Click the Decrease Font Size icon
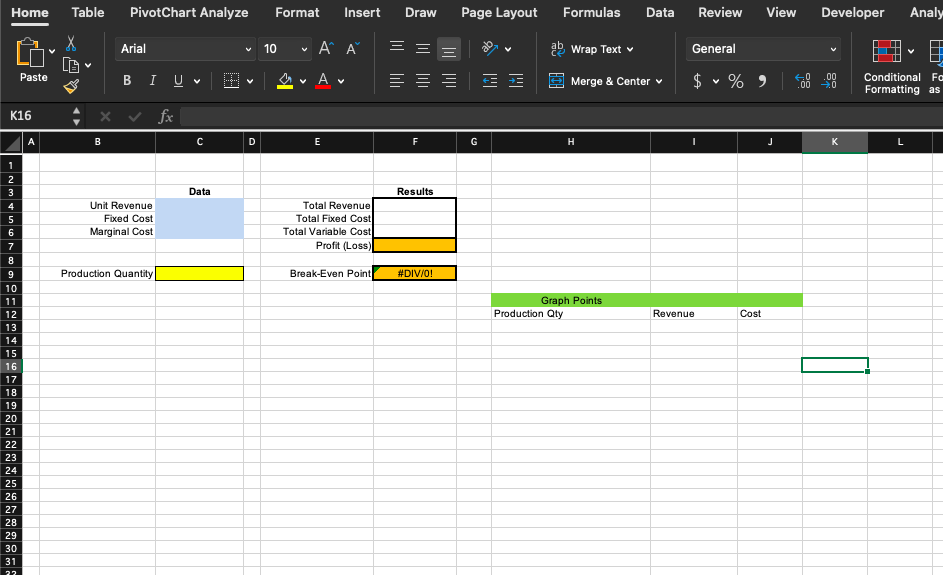Viewport: 943px width, 575px height. click(x=353, y=49)
